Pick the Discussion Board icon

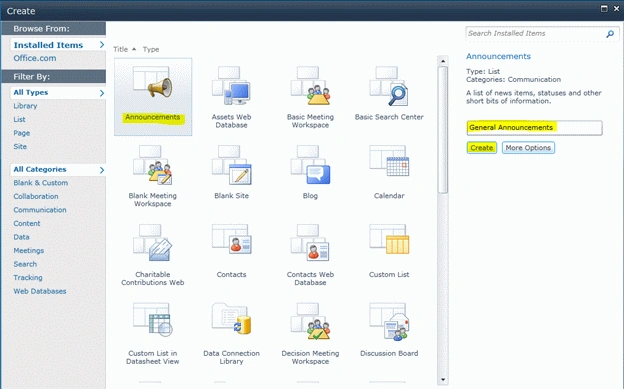pyautogui.click(x=389, y=321)
